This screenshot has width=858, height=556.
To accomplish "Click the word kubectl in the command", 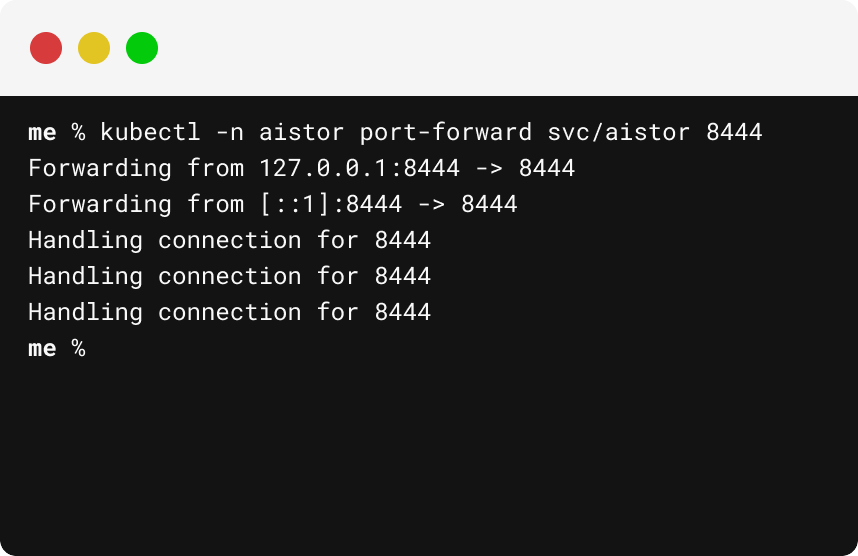I will click(x=150, y=132).
